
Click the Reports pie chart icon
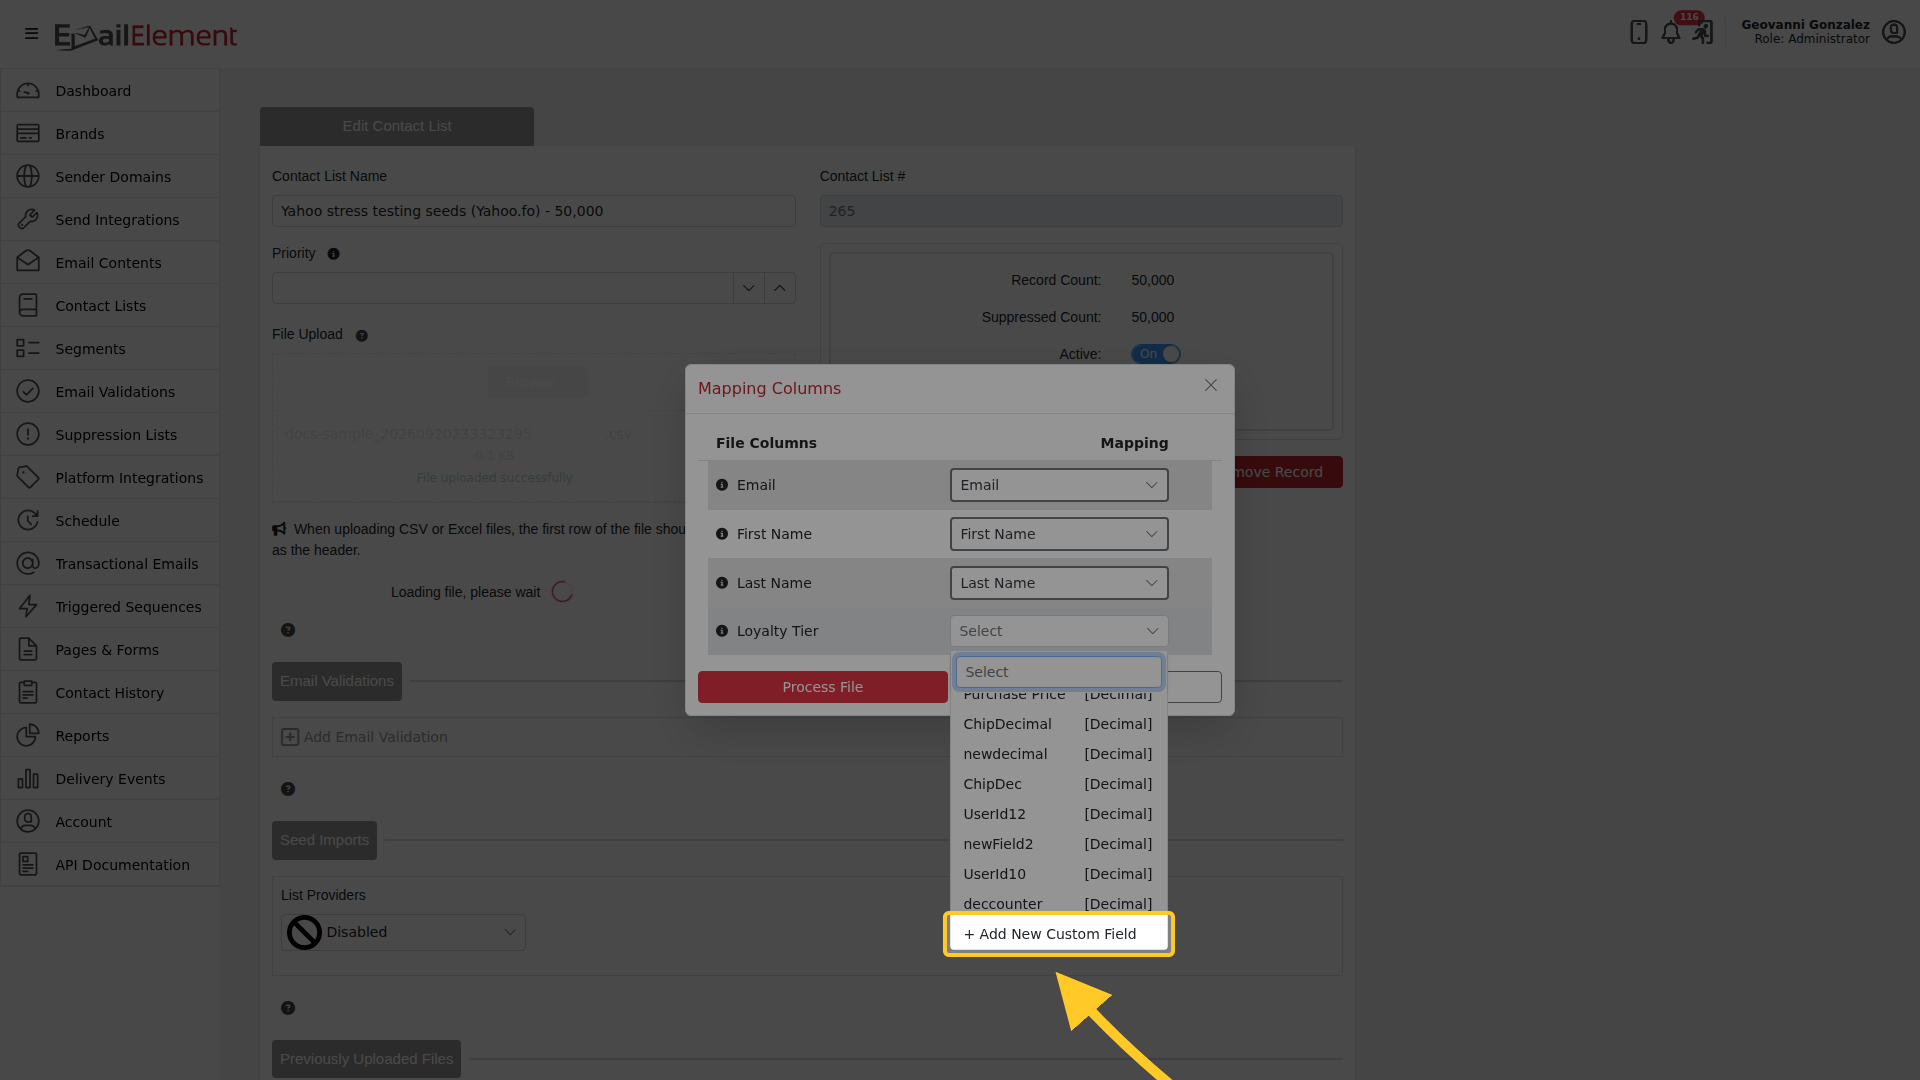pyautogui.click(x=28, y=736)
